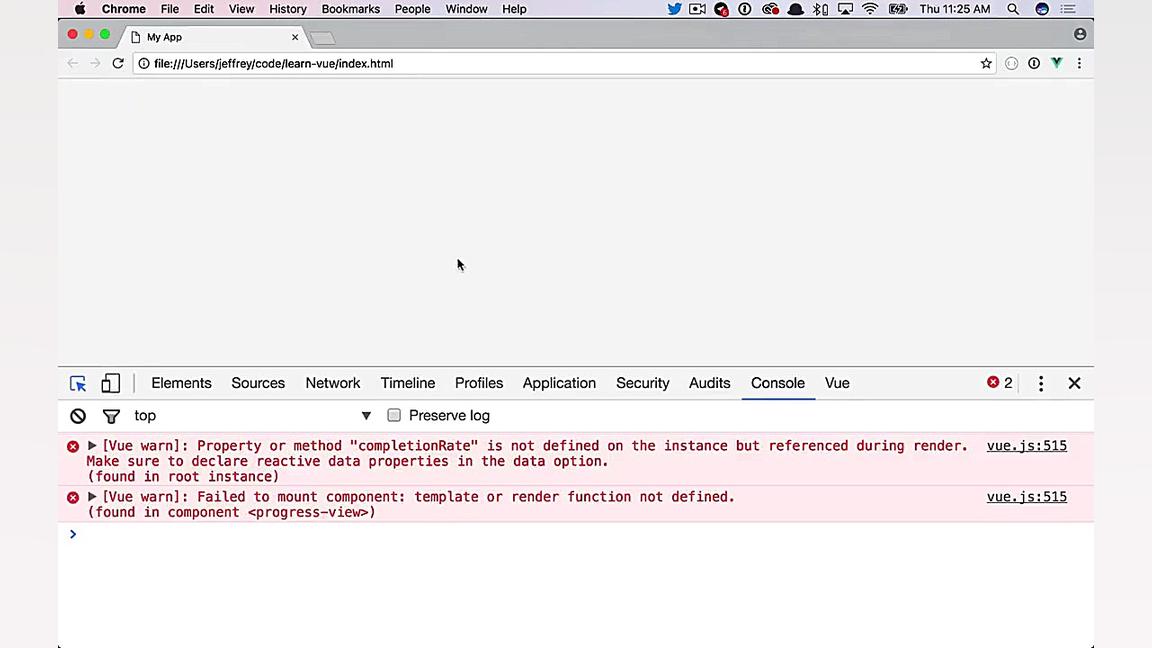
Task: Open the Apple menu
Action: click(79, 9)
